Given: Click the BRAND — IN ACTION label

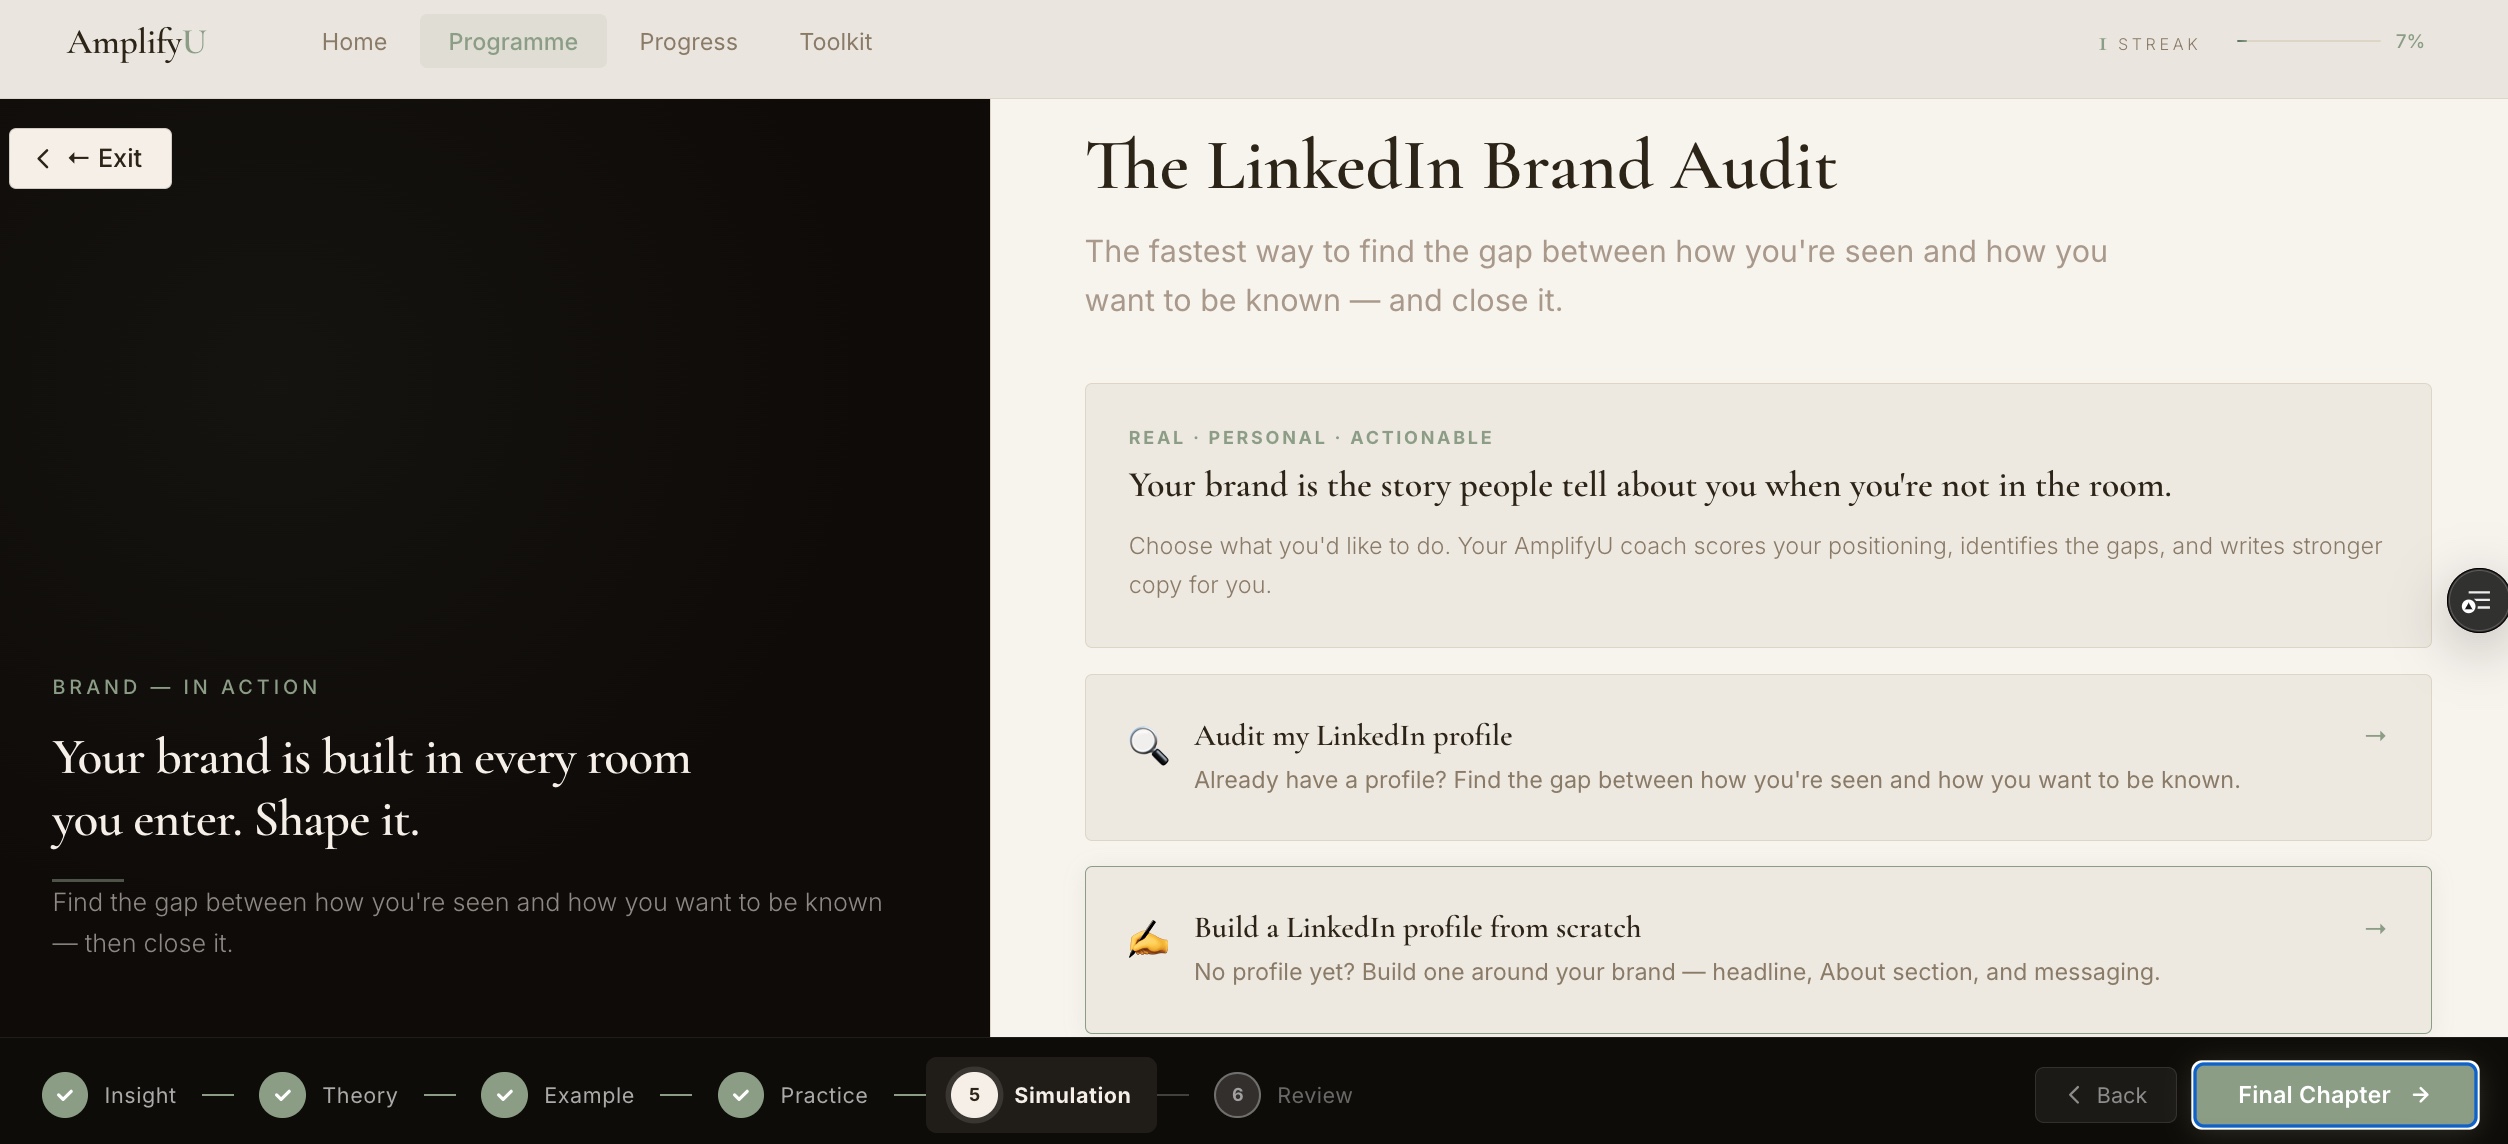Looking at the screenshot, I should pos(186,687).
